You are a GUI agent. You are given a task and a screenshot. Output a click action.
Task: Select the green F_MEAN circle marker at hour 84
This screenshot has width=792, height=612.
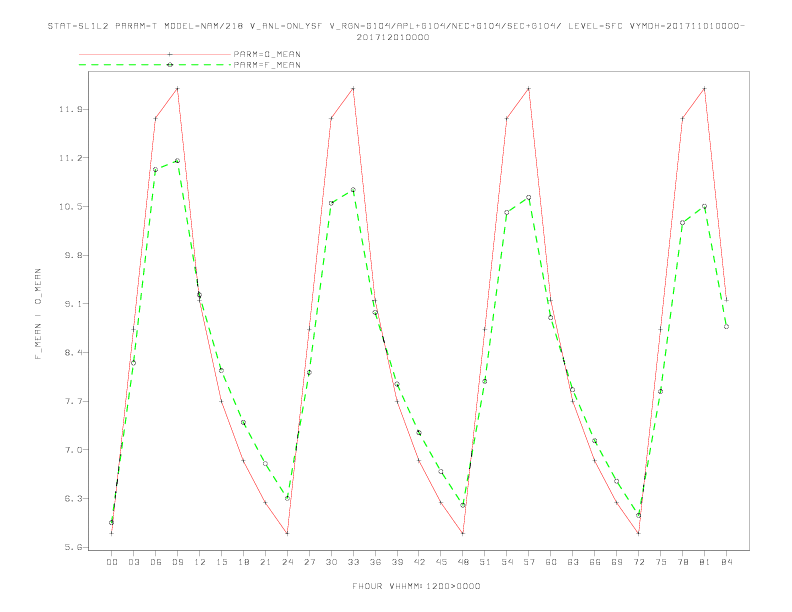[x=726, y=327]
